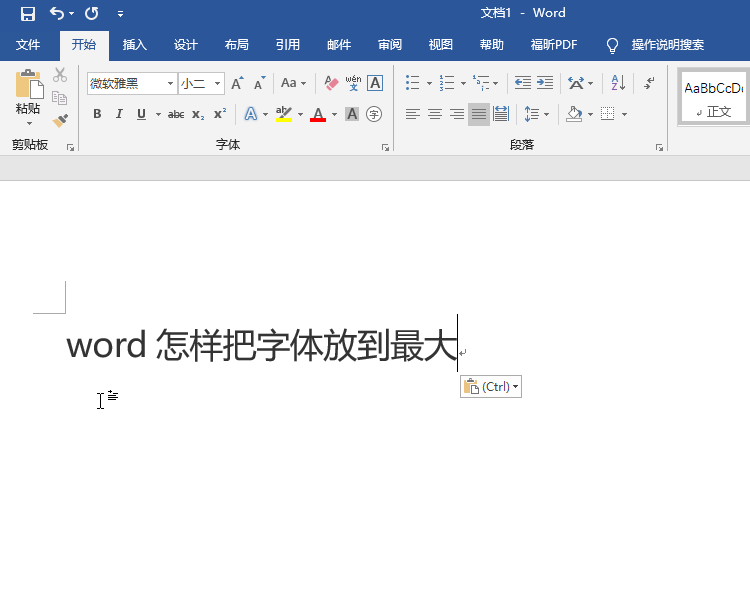This screenshot has width=750, height=600.
Task: Open the 小二 font size dropdown
Action: tap(217, 84)
